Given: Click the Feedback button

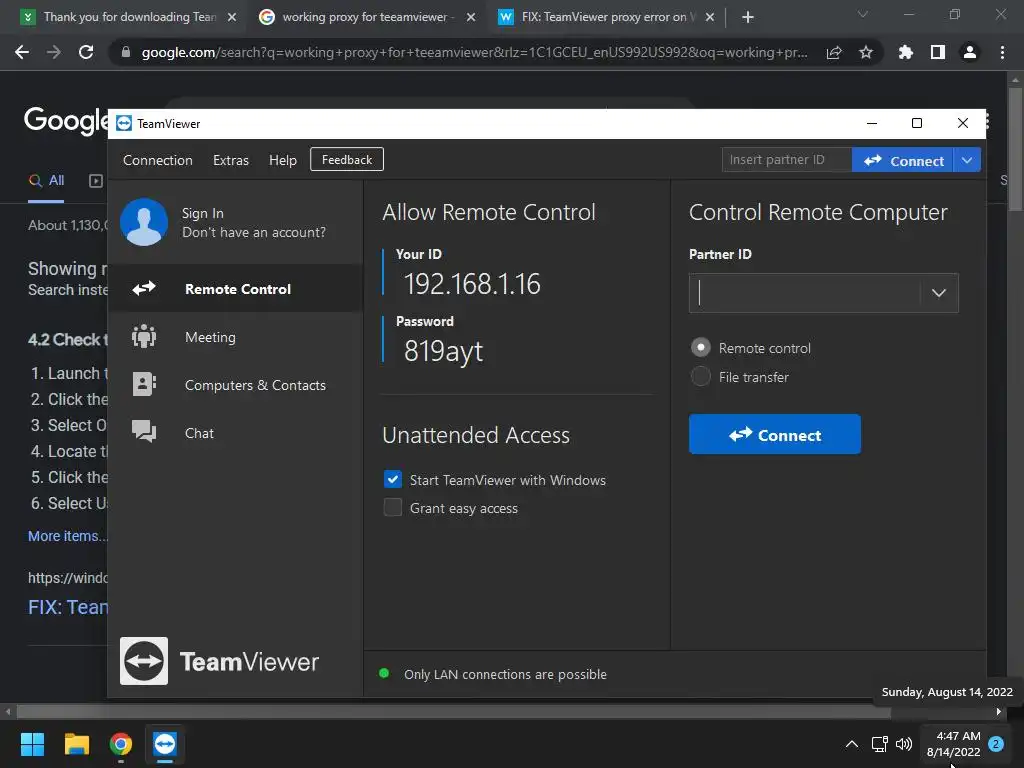Looking at the screenshot, I should (x=347, y=159).
